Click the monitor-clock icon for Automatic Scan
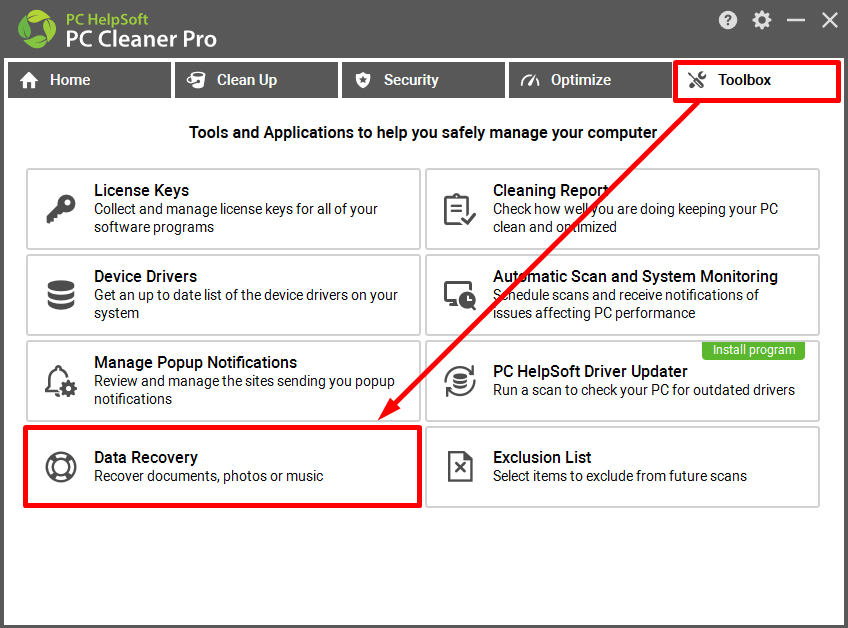The width and height of the screenshot is (848, 628). click(x=459, y=295)
